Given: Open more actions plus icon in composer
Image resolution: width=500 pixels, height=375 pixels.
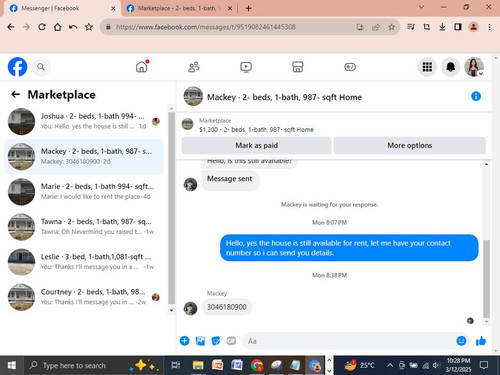Looking at the screenshot, I should click(x=185, y=341).
